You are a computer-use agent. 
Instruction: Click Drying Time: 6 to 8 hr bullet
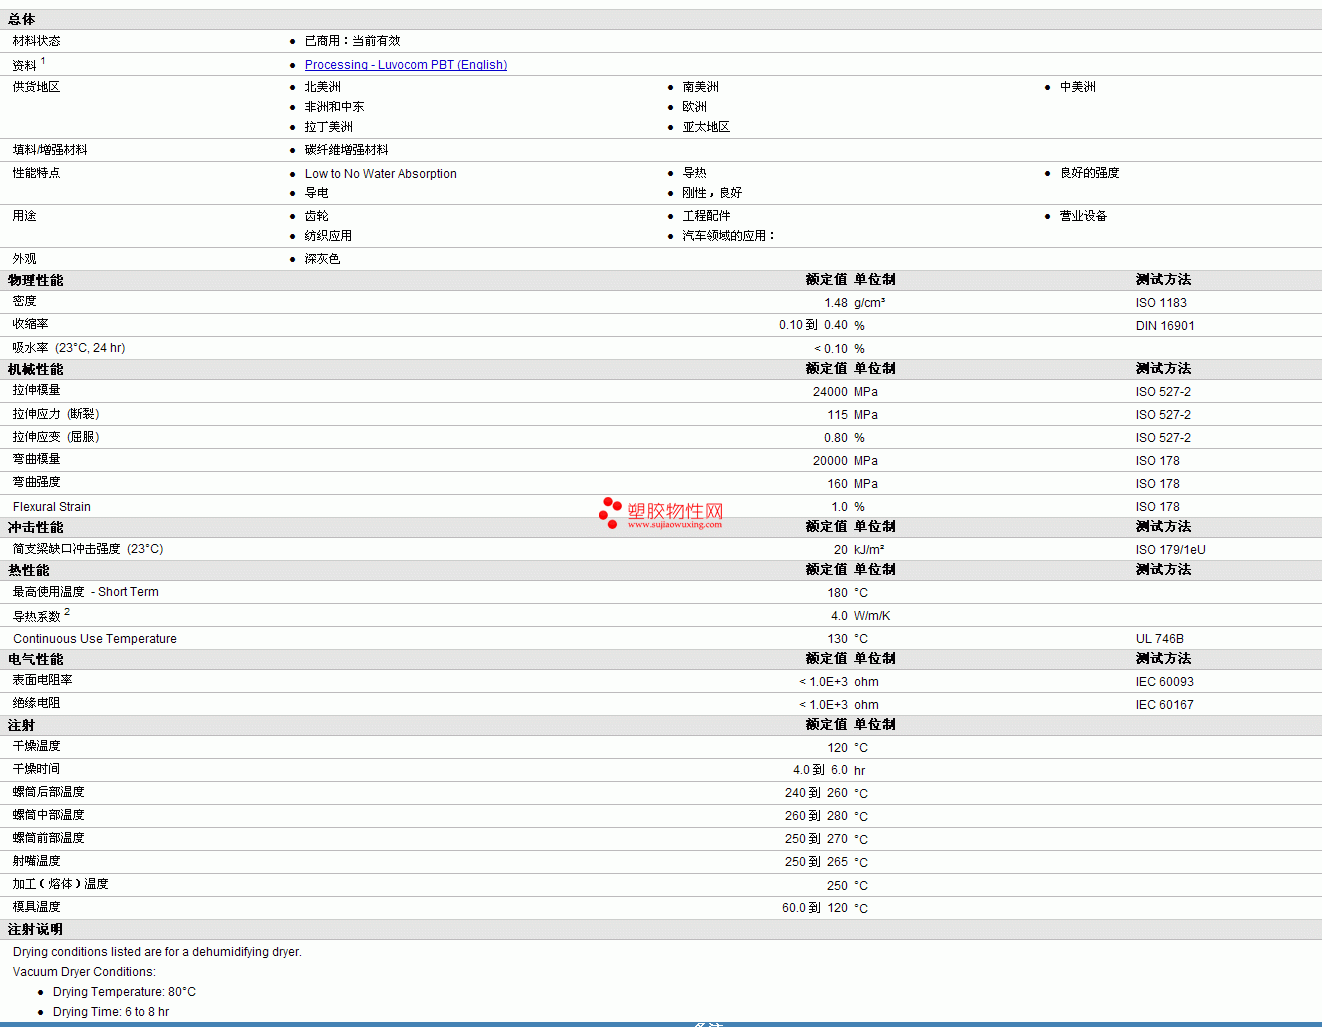pos(111,1012)
